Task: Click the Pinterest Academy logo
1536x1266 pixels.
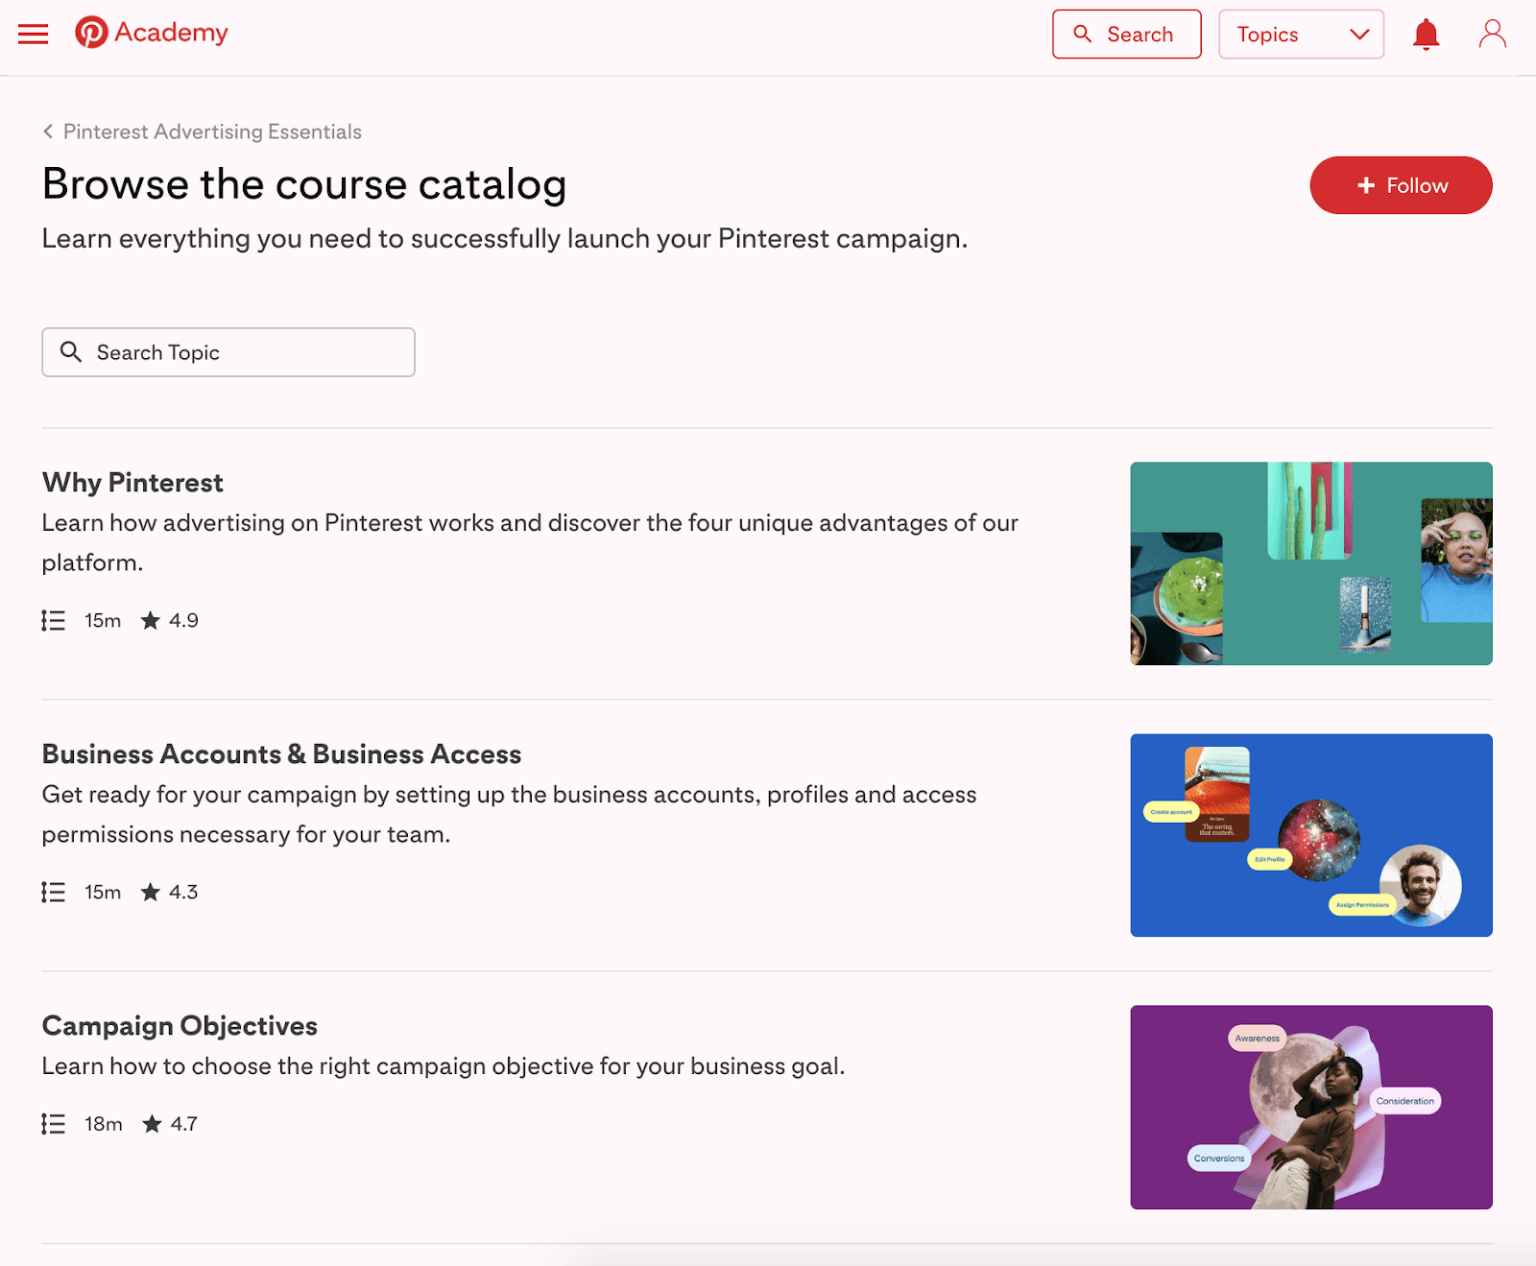Action: (152, 33)
